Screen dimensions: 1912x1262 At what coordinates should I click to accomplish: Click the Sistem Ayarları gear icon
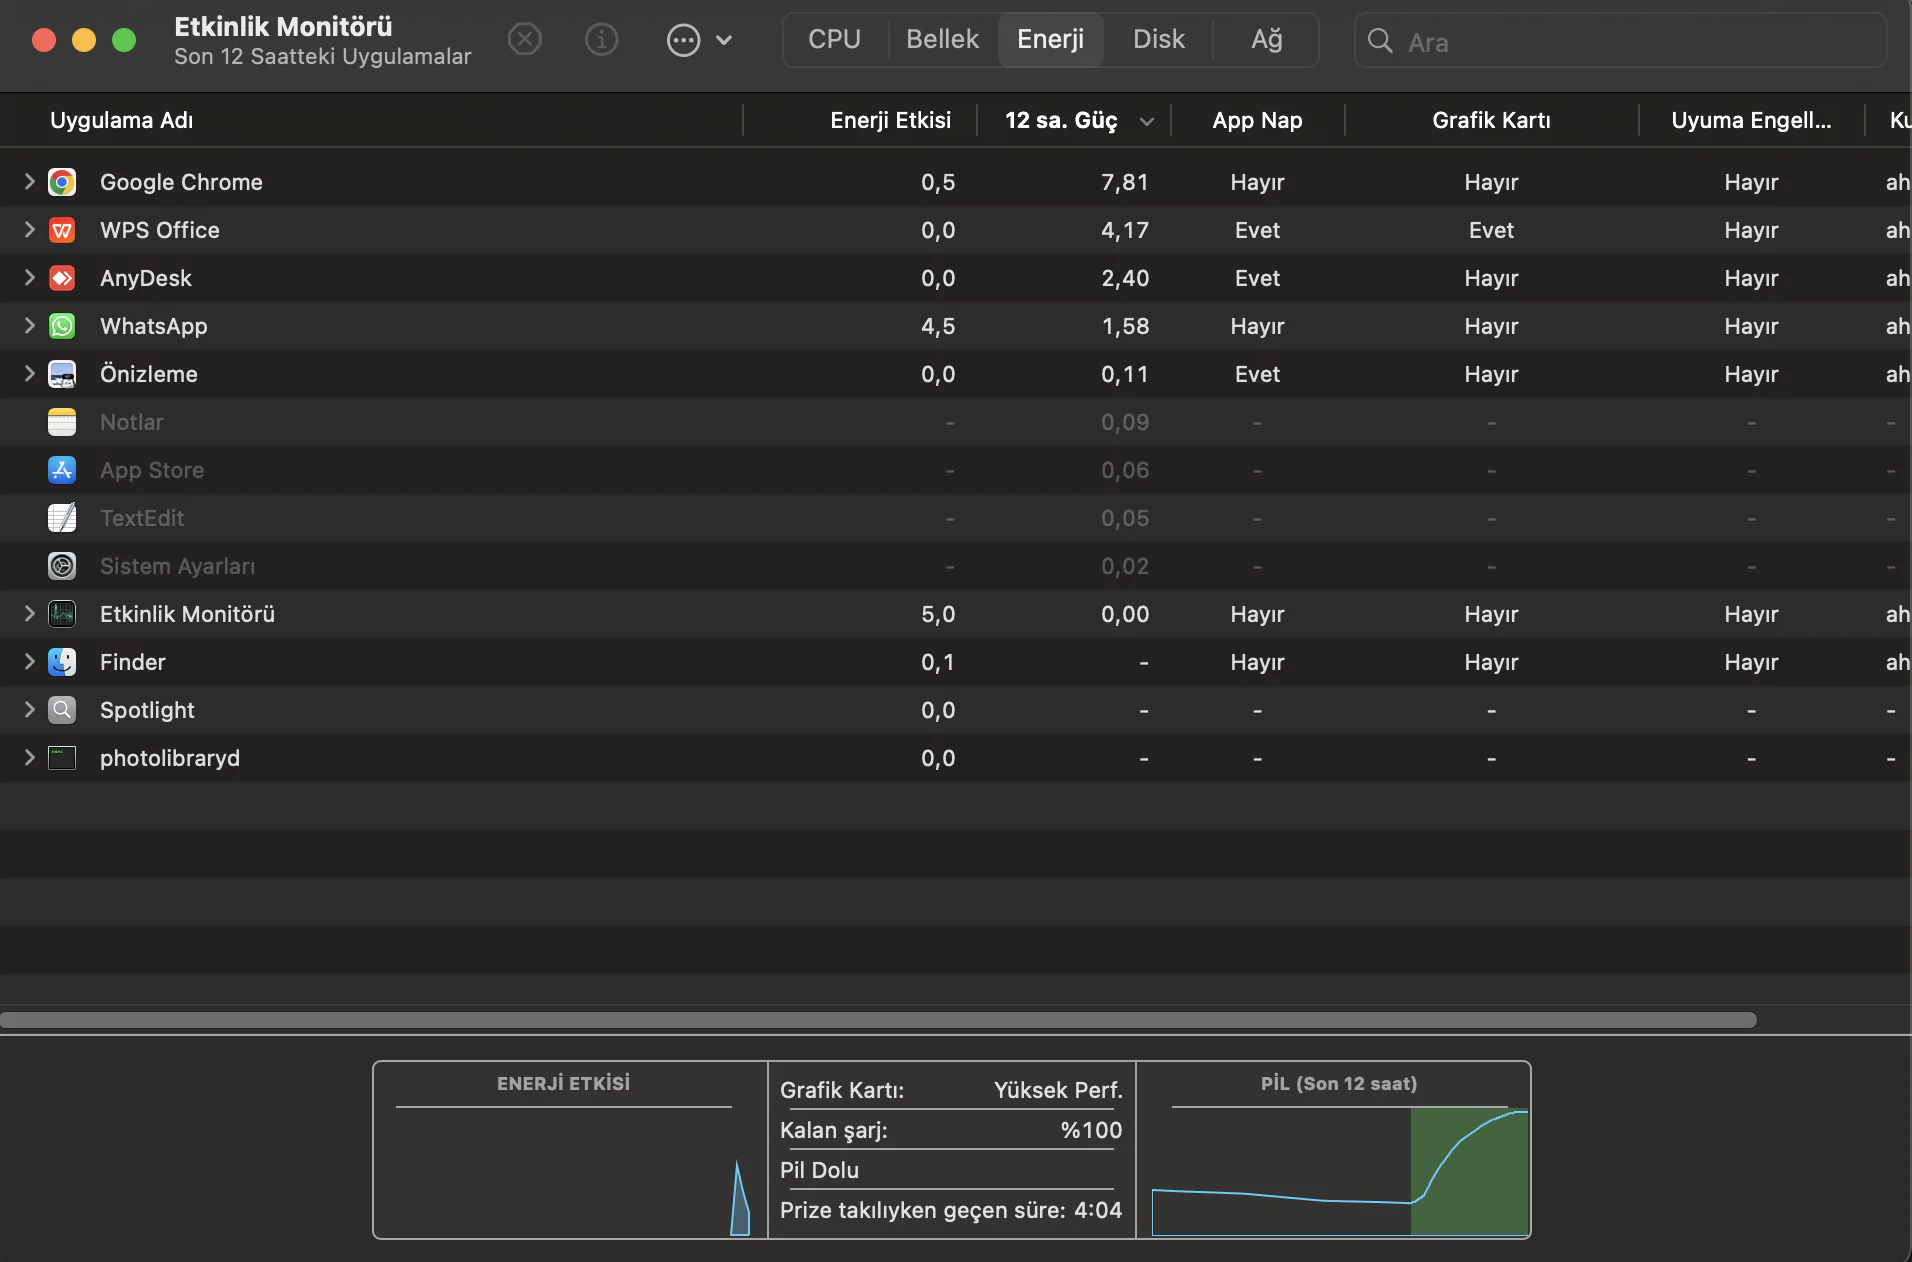(x=62, y=566)
